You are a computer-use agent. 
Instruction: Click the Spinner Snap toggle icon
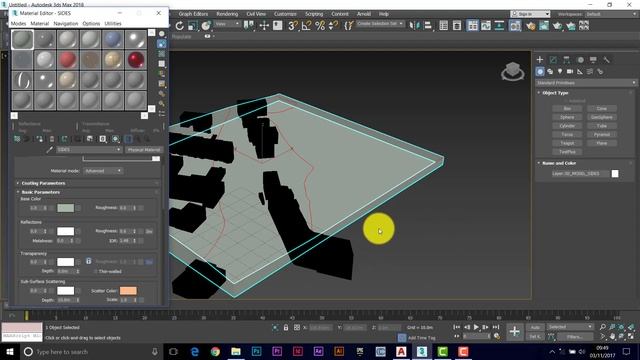pos(333,26)
